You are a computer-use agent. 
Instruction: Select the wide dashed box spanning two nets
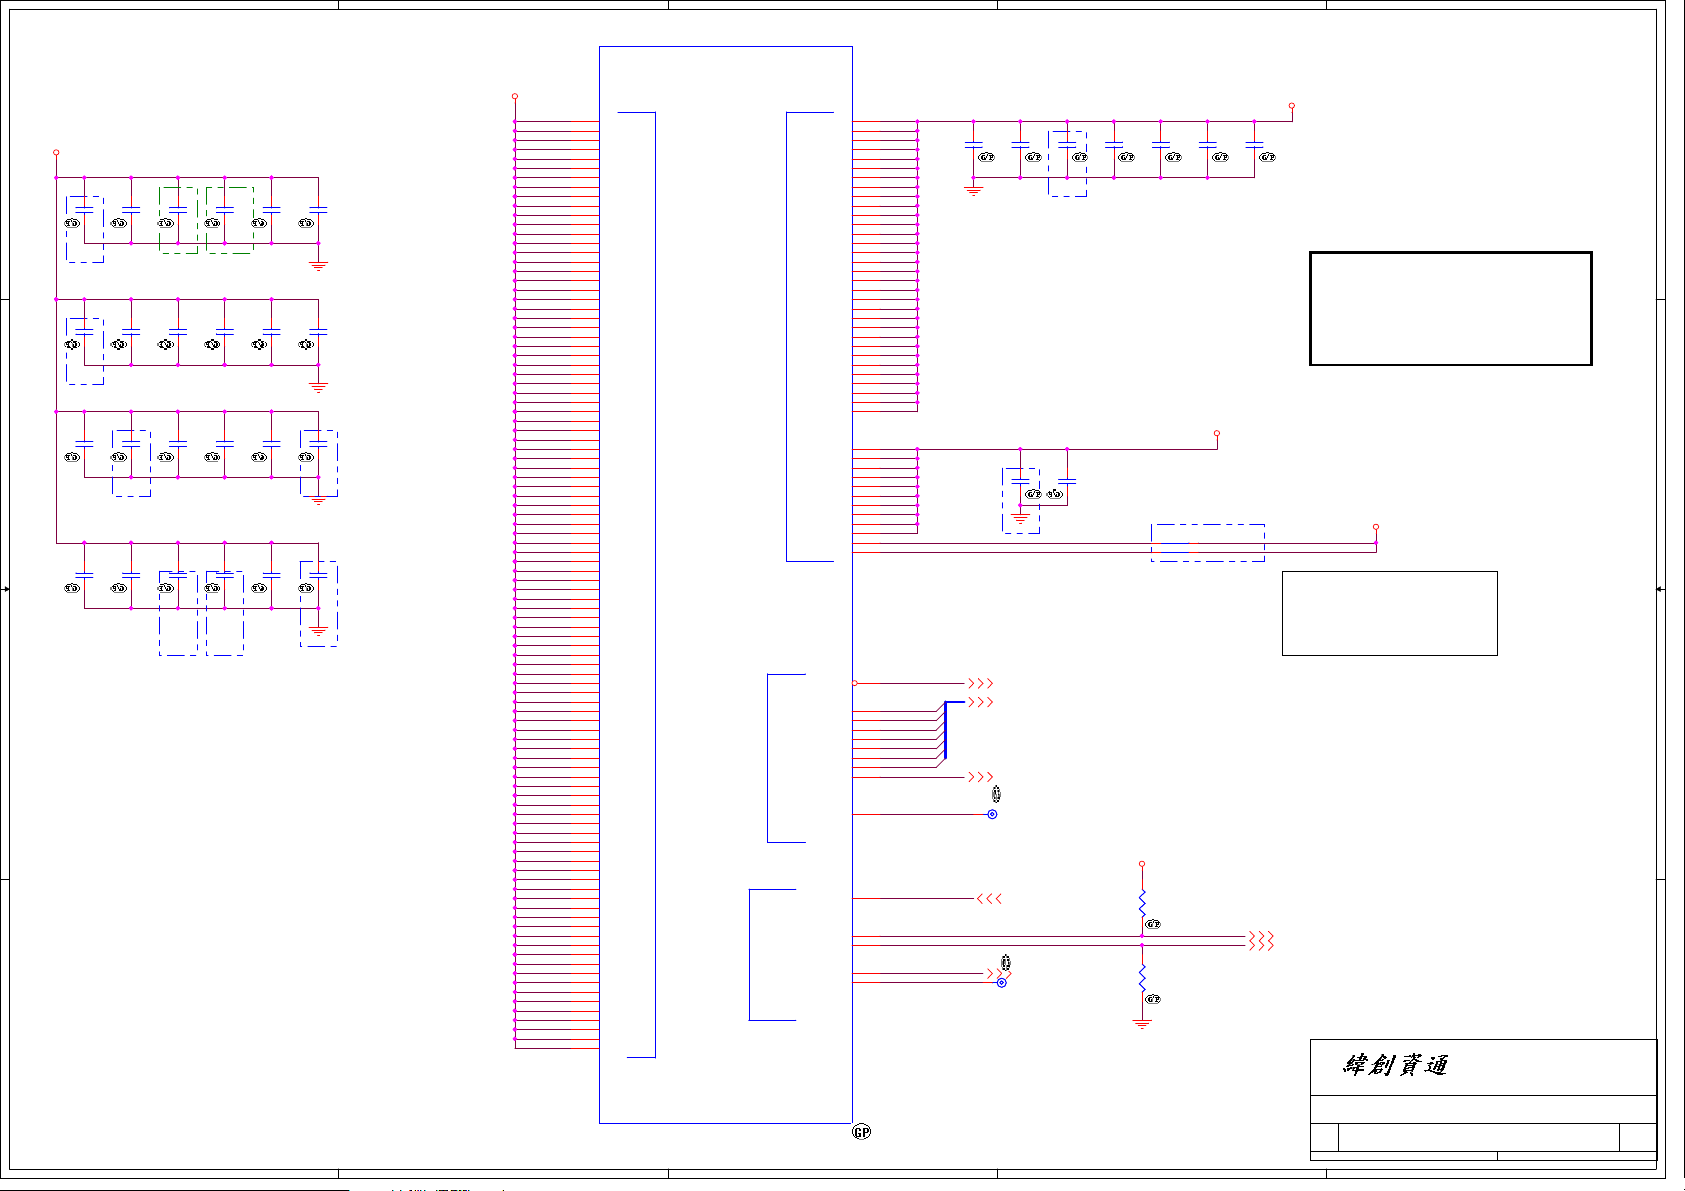1208,543
